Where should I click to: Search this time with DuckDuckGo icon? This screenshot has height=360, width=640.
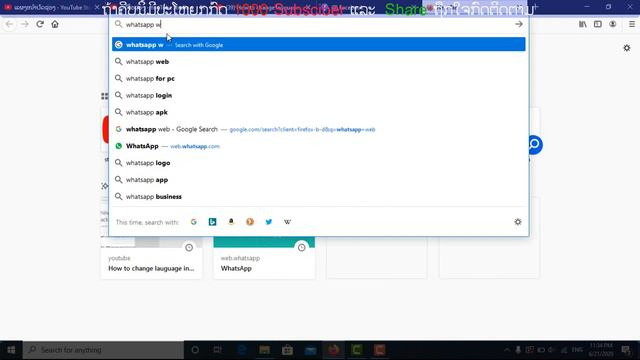coord(250,222)
